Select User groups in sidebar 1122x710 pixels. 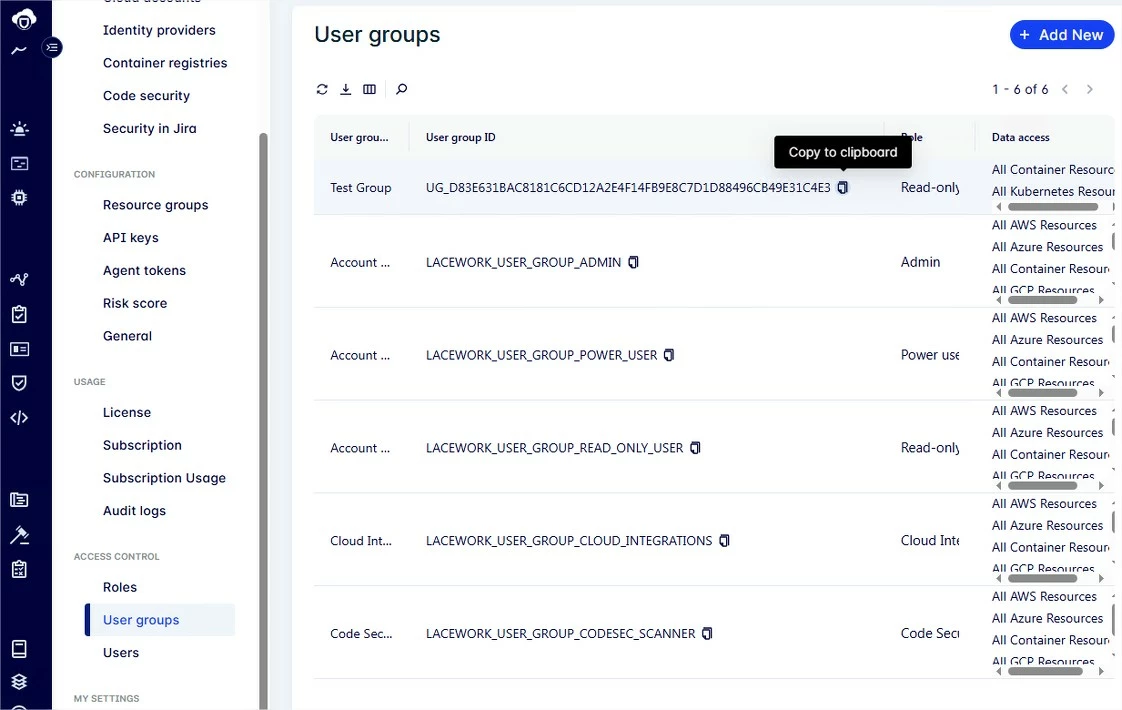(x=160, y=620)
